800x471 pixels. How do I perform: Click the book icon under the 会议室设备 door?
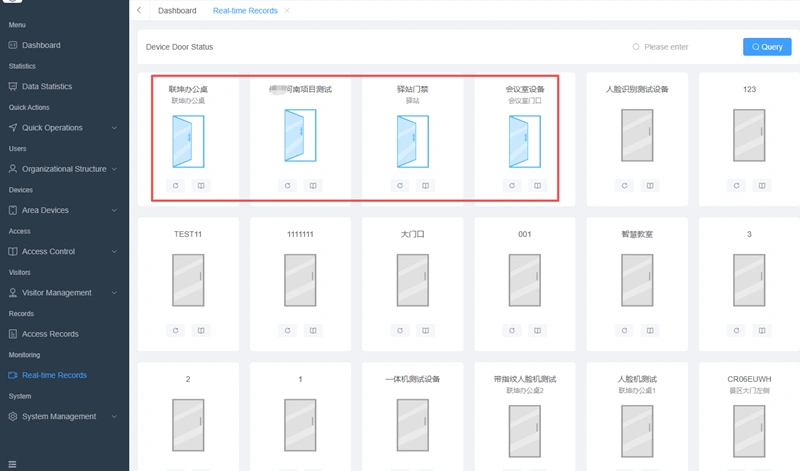coord(538,186)
